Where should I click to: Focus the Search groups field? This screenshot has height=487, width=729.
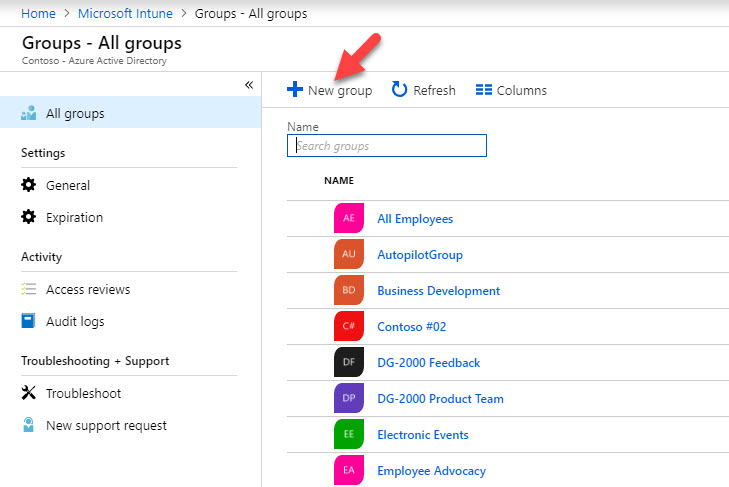pyautogui.click(x=387, y=146)
